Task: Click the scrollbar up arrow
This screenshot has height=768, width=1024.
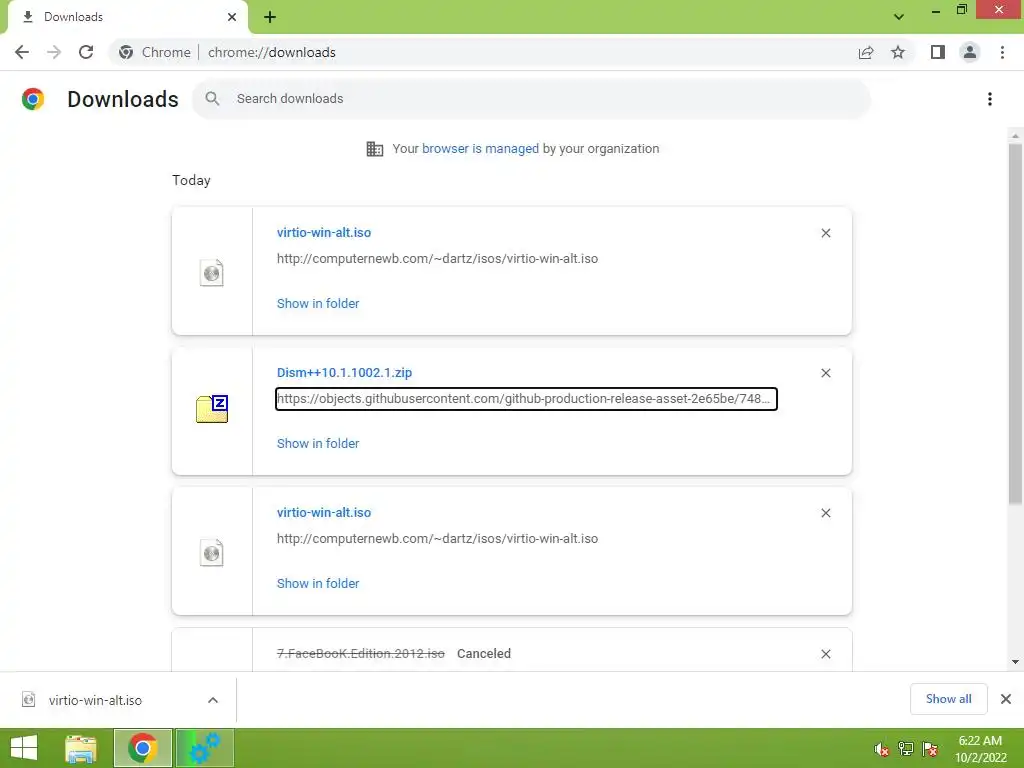Action: (x=1015, y=136)
